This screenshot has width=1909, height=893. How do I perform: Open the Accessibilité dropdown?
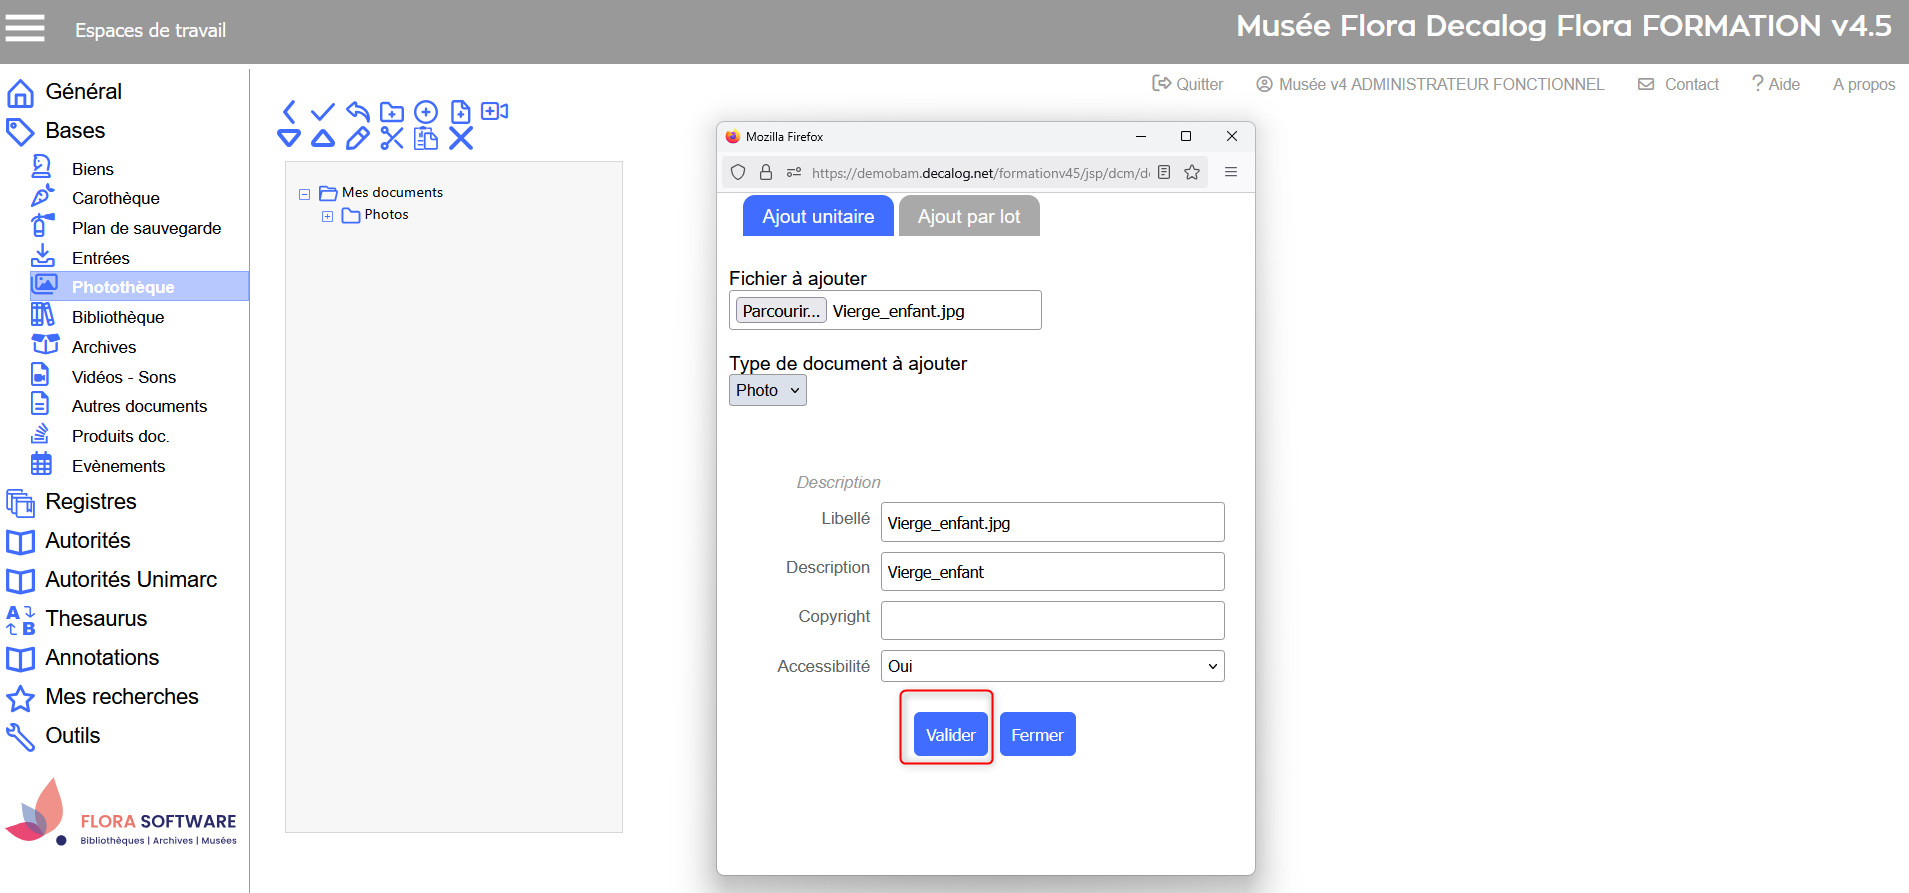[x=1052, y=667]
